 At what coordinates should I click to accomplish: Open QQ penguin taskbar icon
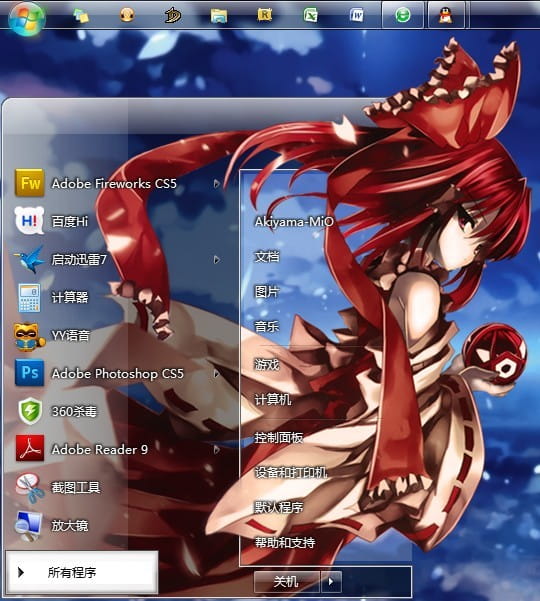click(x=445, y=15)
